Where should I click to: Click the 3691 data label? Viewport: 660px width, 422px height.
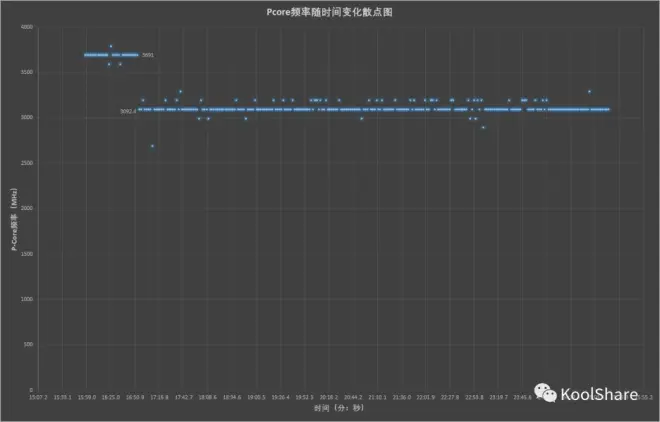pyautogui.click(x=148, y=55)
